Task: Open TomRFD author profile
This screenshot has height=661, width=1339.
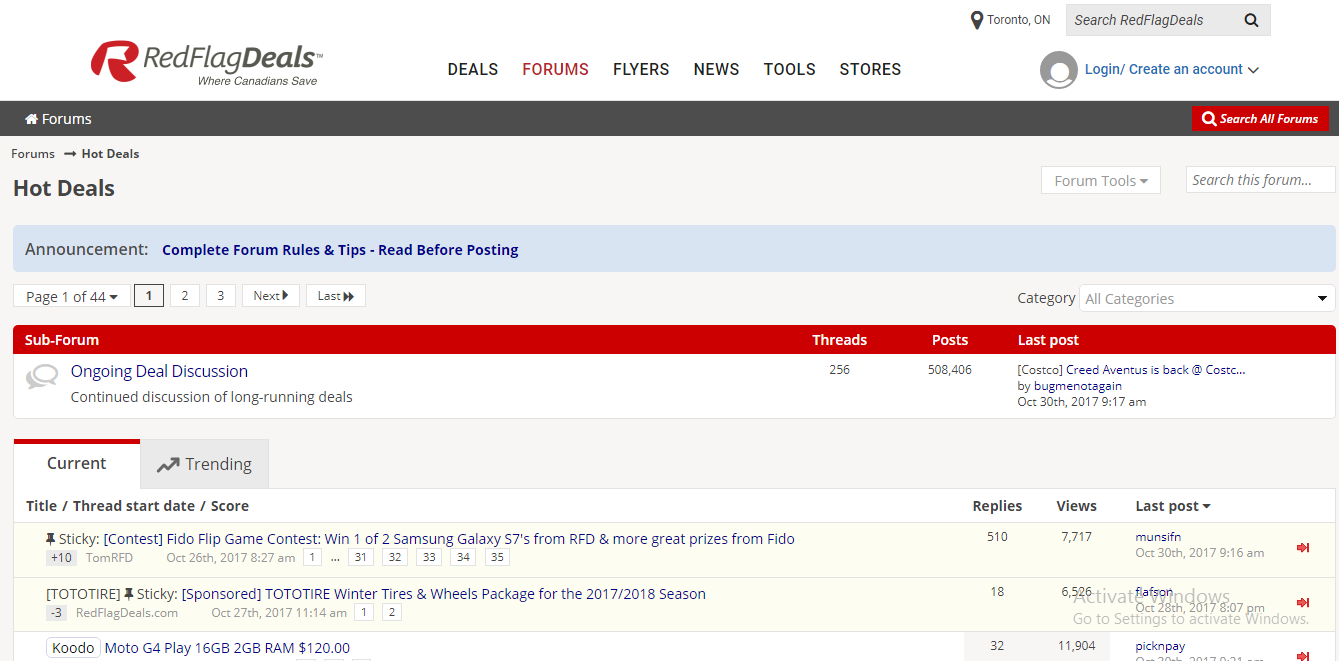Action: coord(109,558)
